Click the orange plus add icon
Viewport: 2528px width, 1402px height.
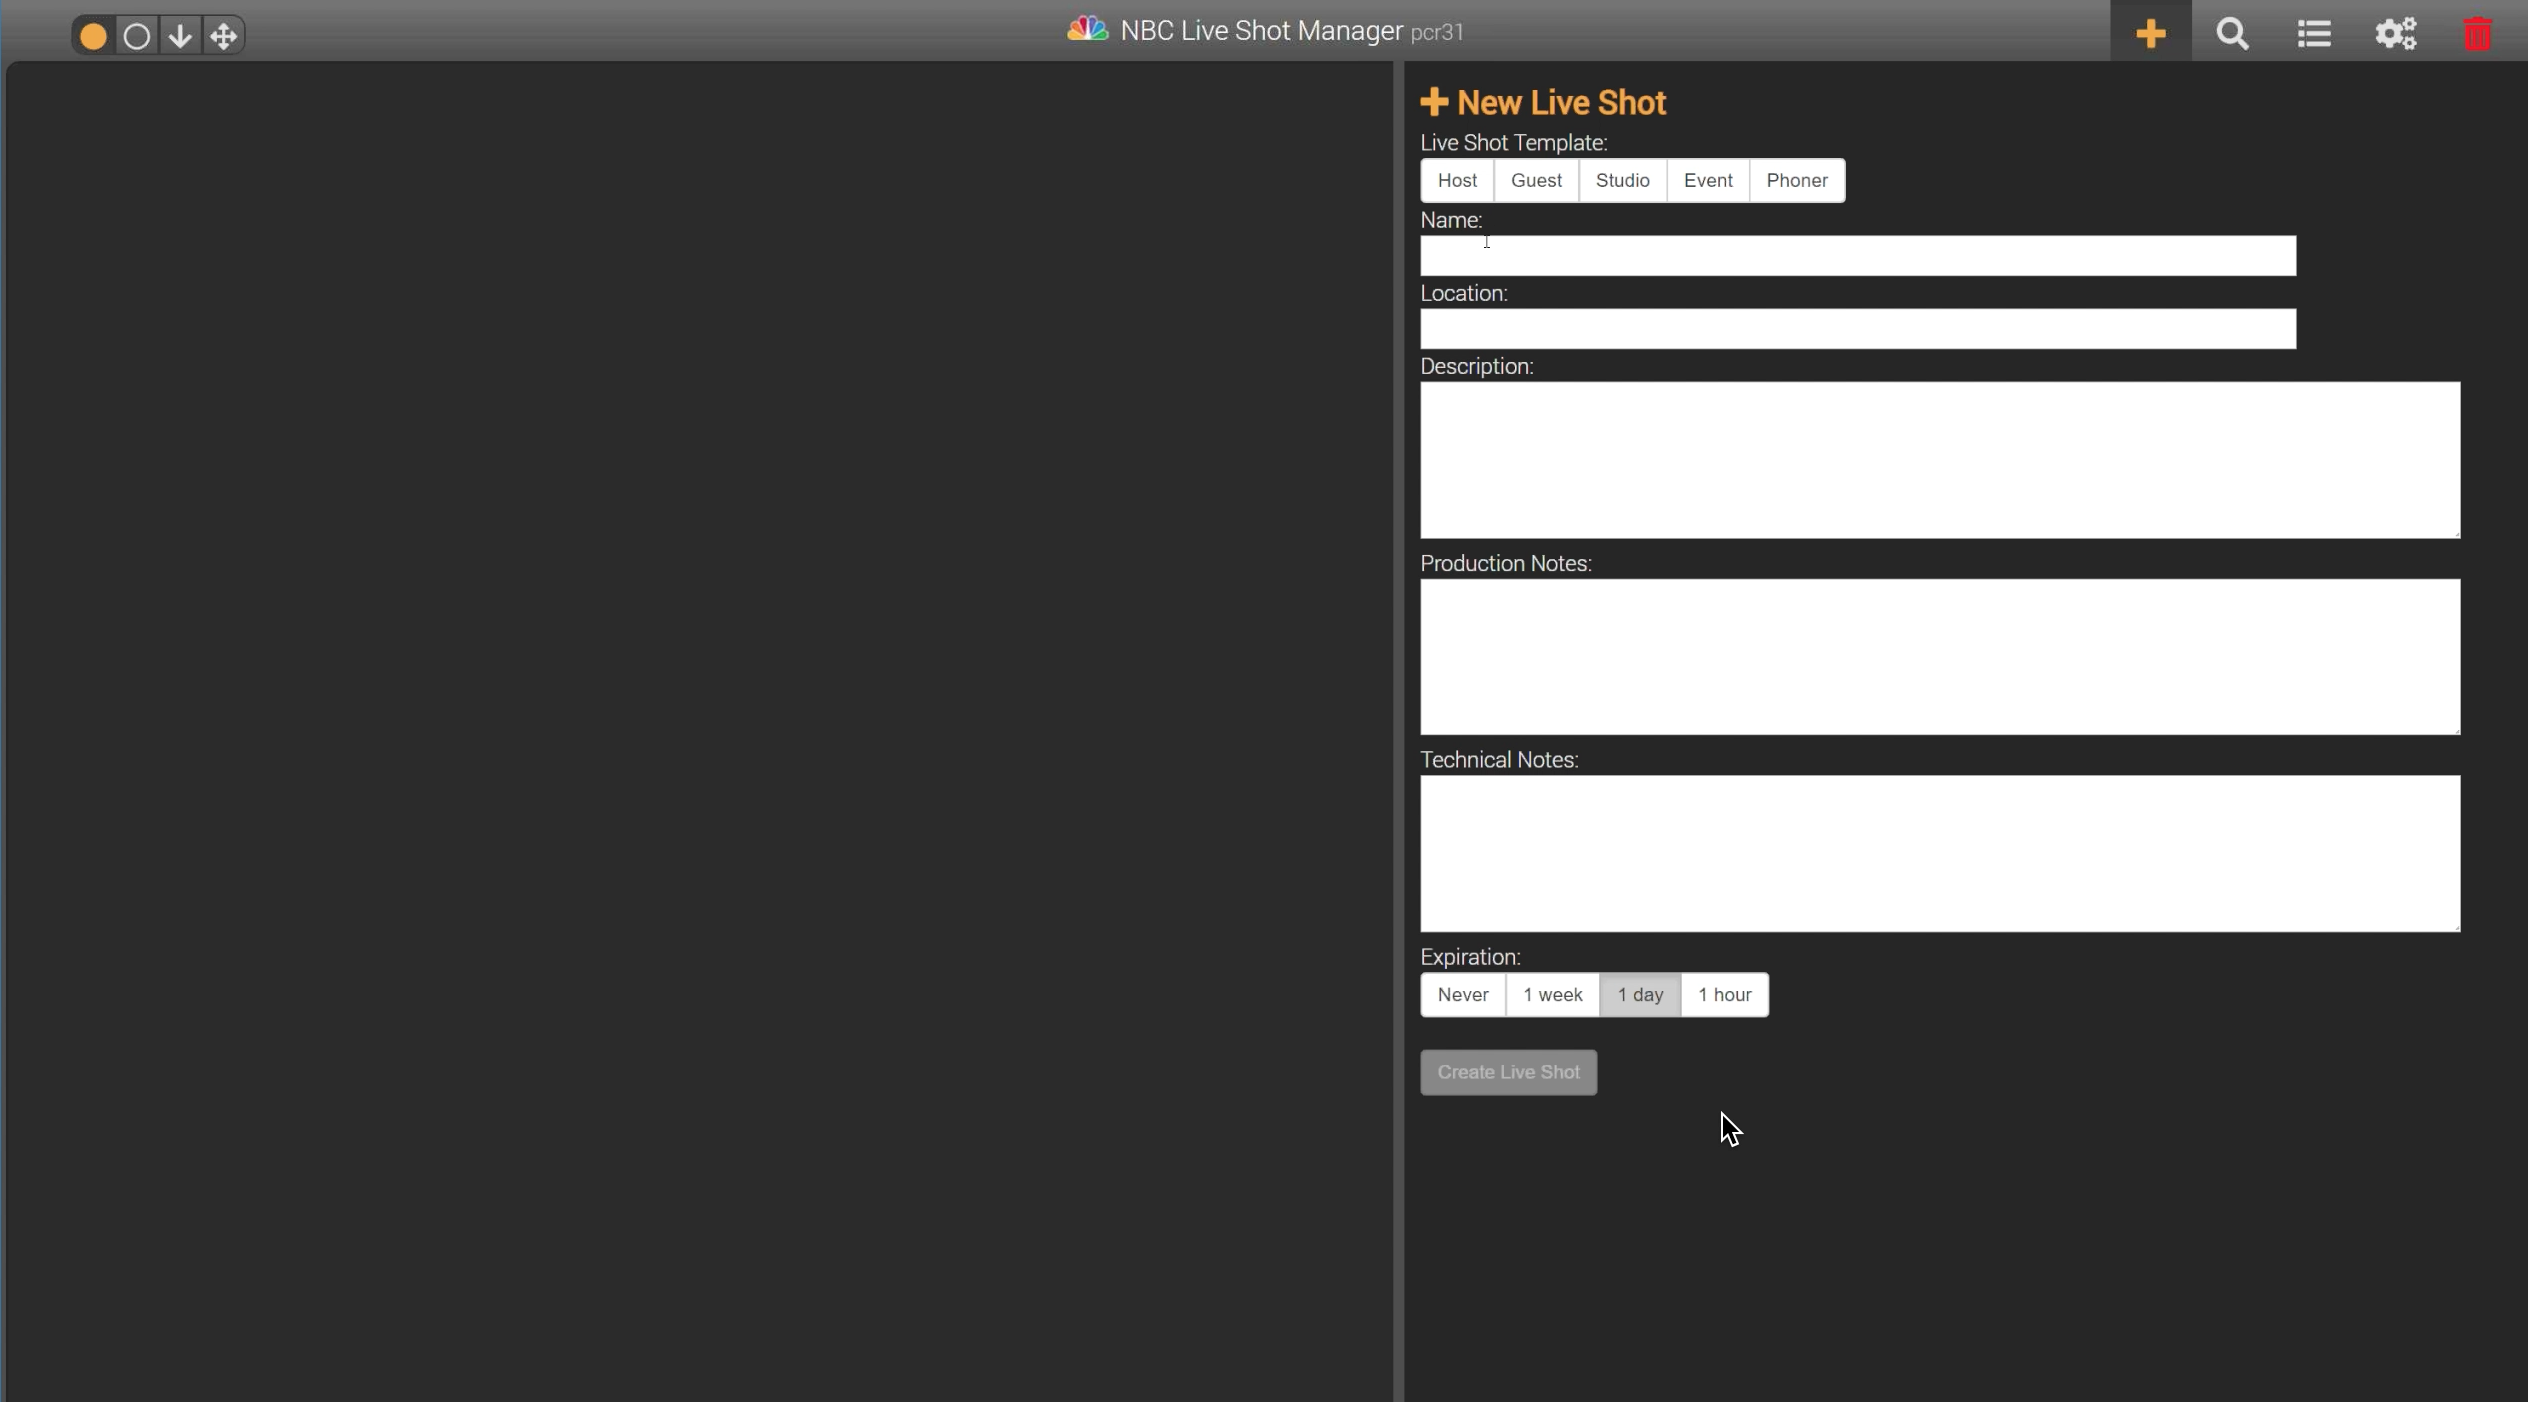pos(2150,33)
